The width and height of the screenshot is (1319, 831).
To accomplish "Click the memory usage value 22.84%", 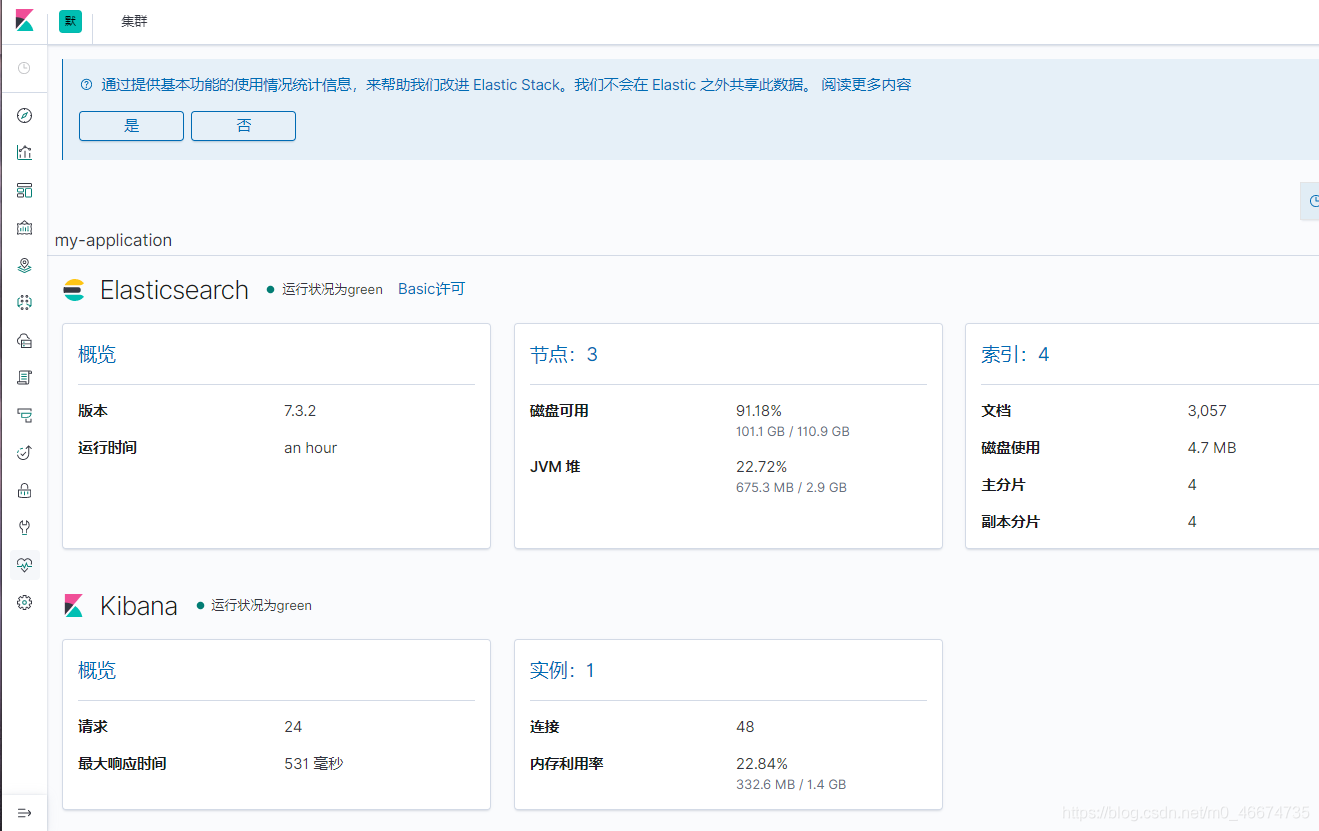I will [x=762, y=764].
